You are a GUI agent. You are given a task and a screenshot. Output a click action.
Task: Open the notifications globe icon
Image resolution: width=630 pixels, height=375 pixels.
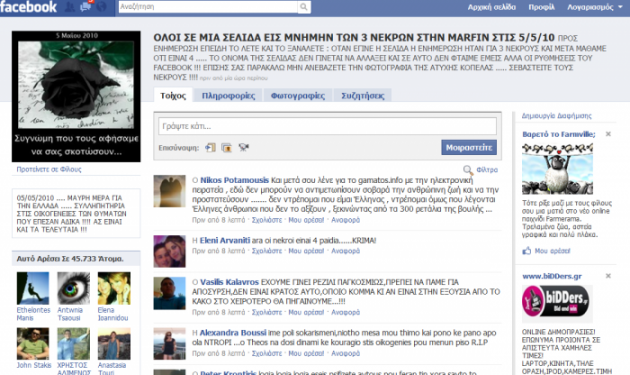click(102, 7)
